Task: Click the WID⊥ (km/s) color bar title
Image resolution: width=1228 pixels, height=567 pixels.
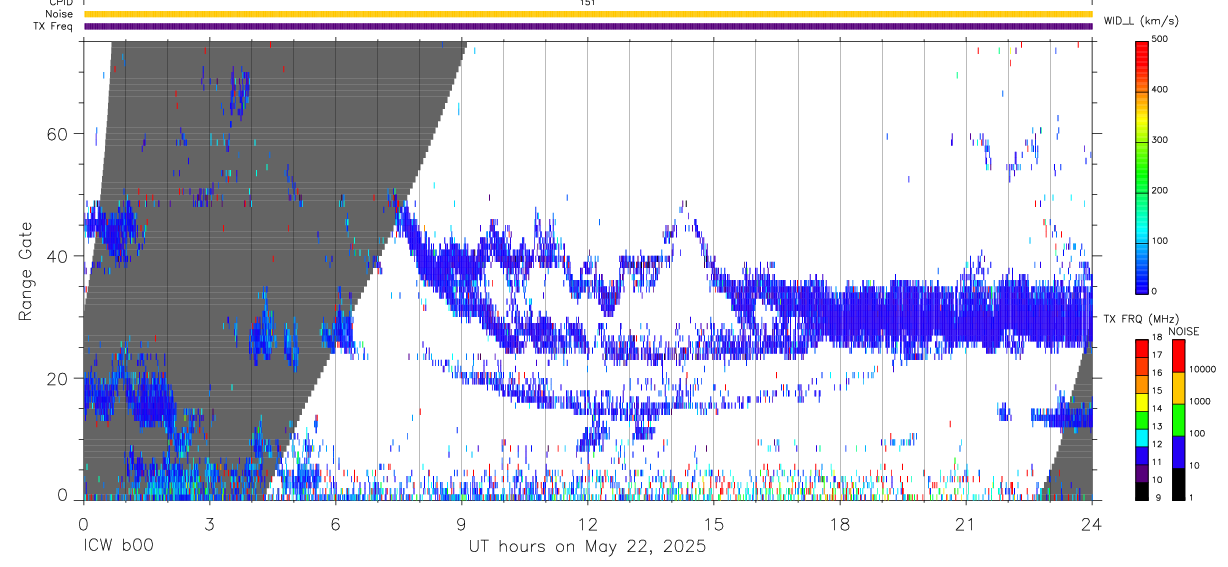Action: pyautogui.click(x=1141, y=20)
